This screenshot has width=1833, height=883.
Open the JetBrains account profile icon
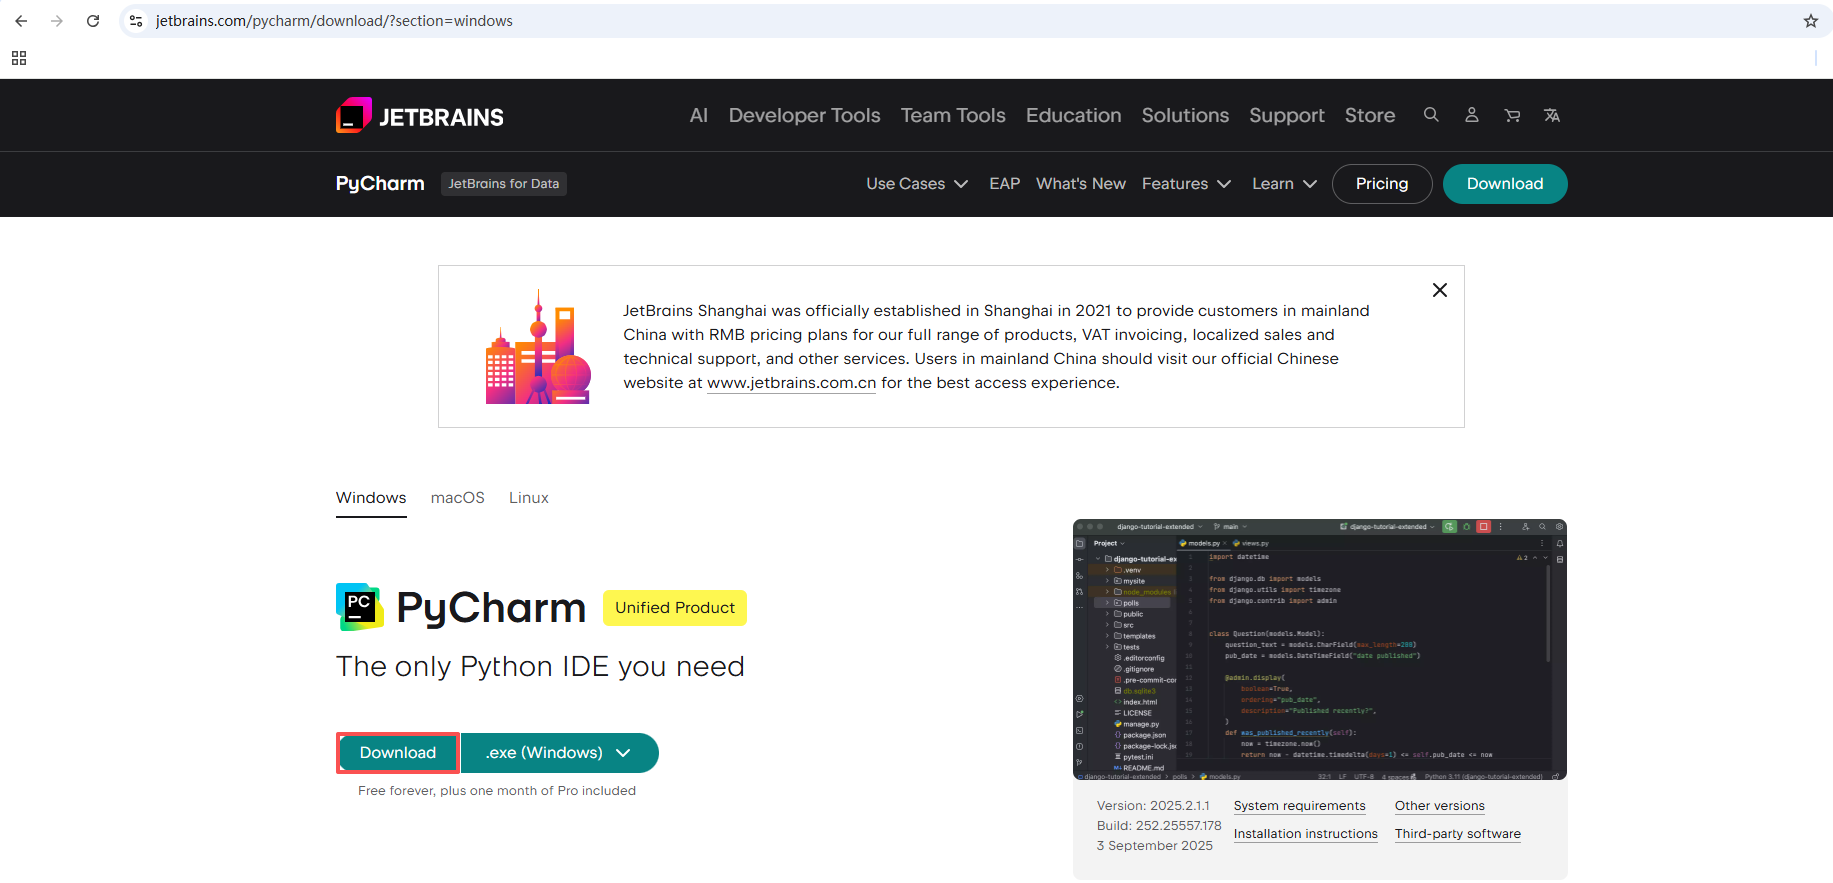(x=1472, y=115)
